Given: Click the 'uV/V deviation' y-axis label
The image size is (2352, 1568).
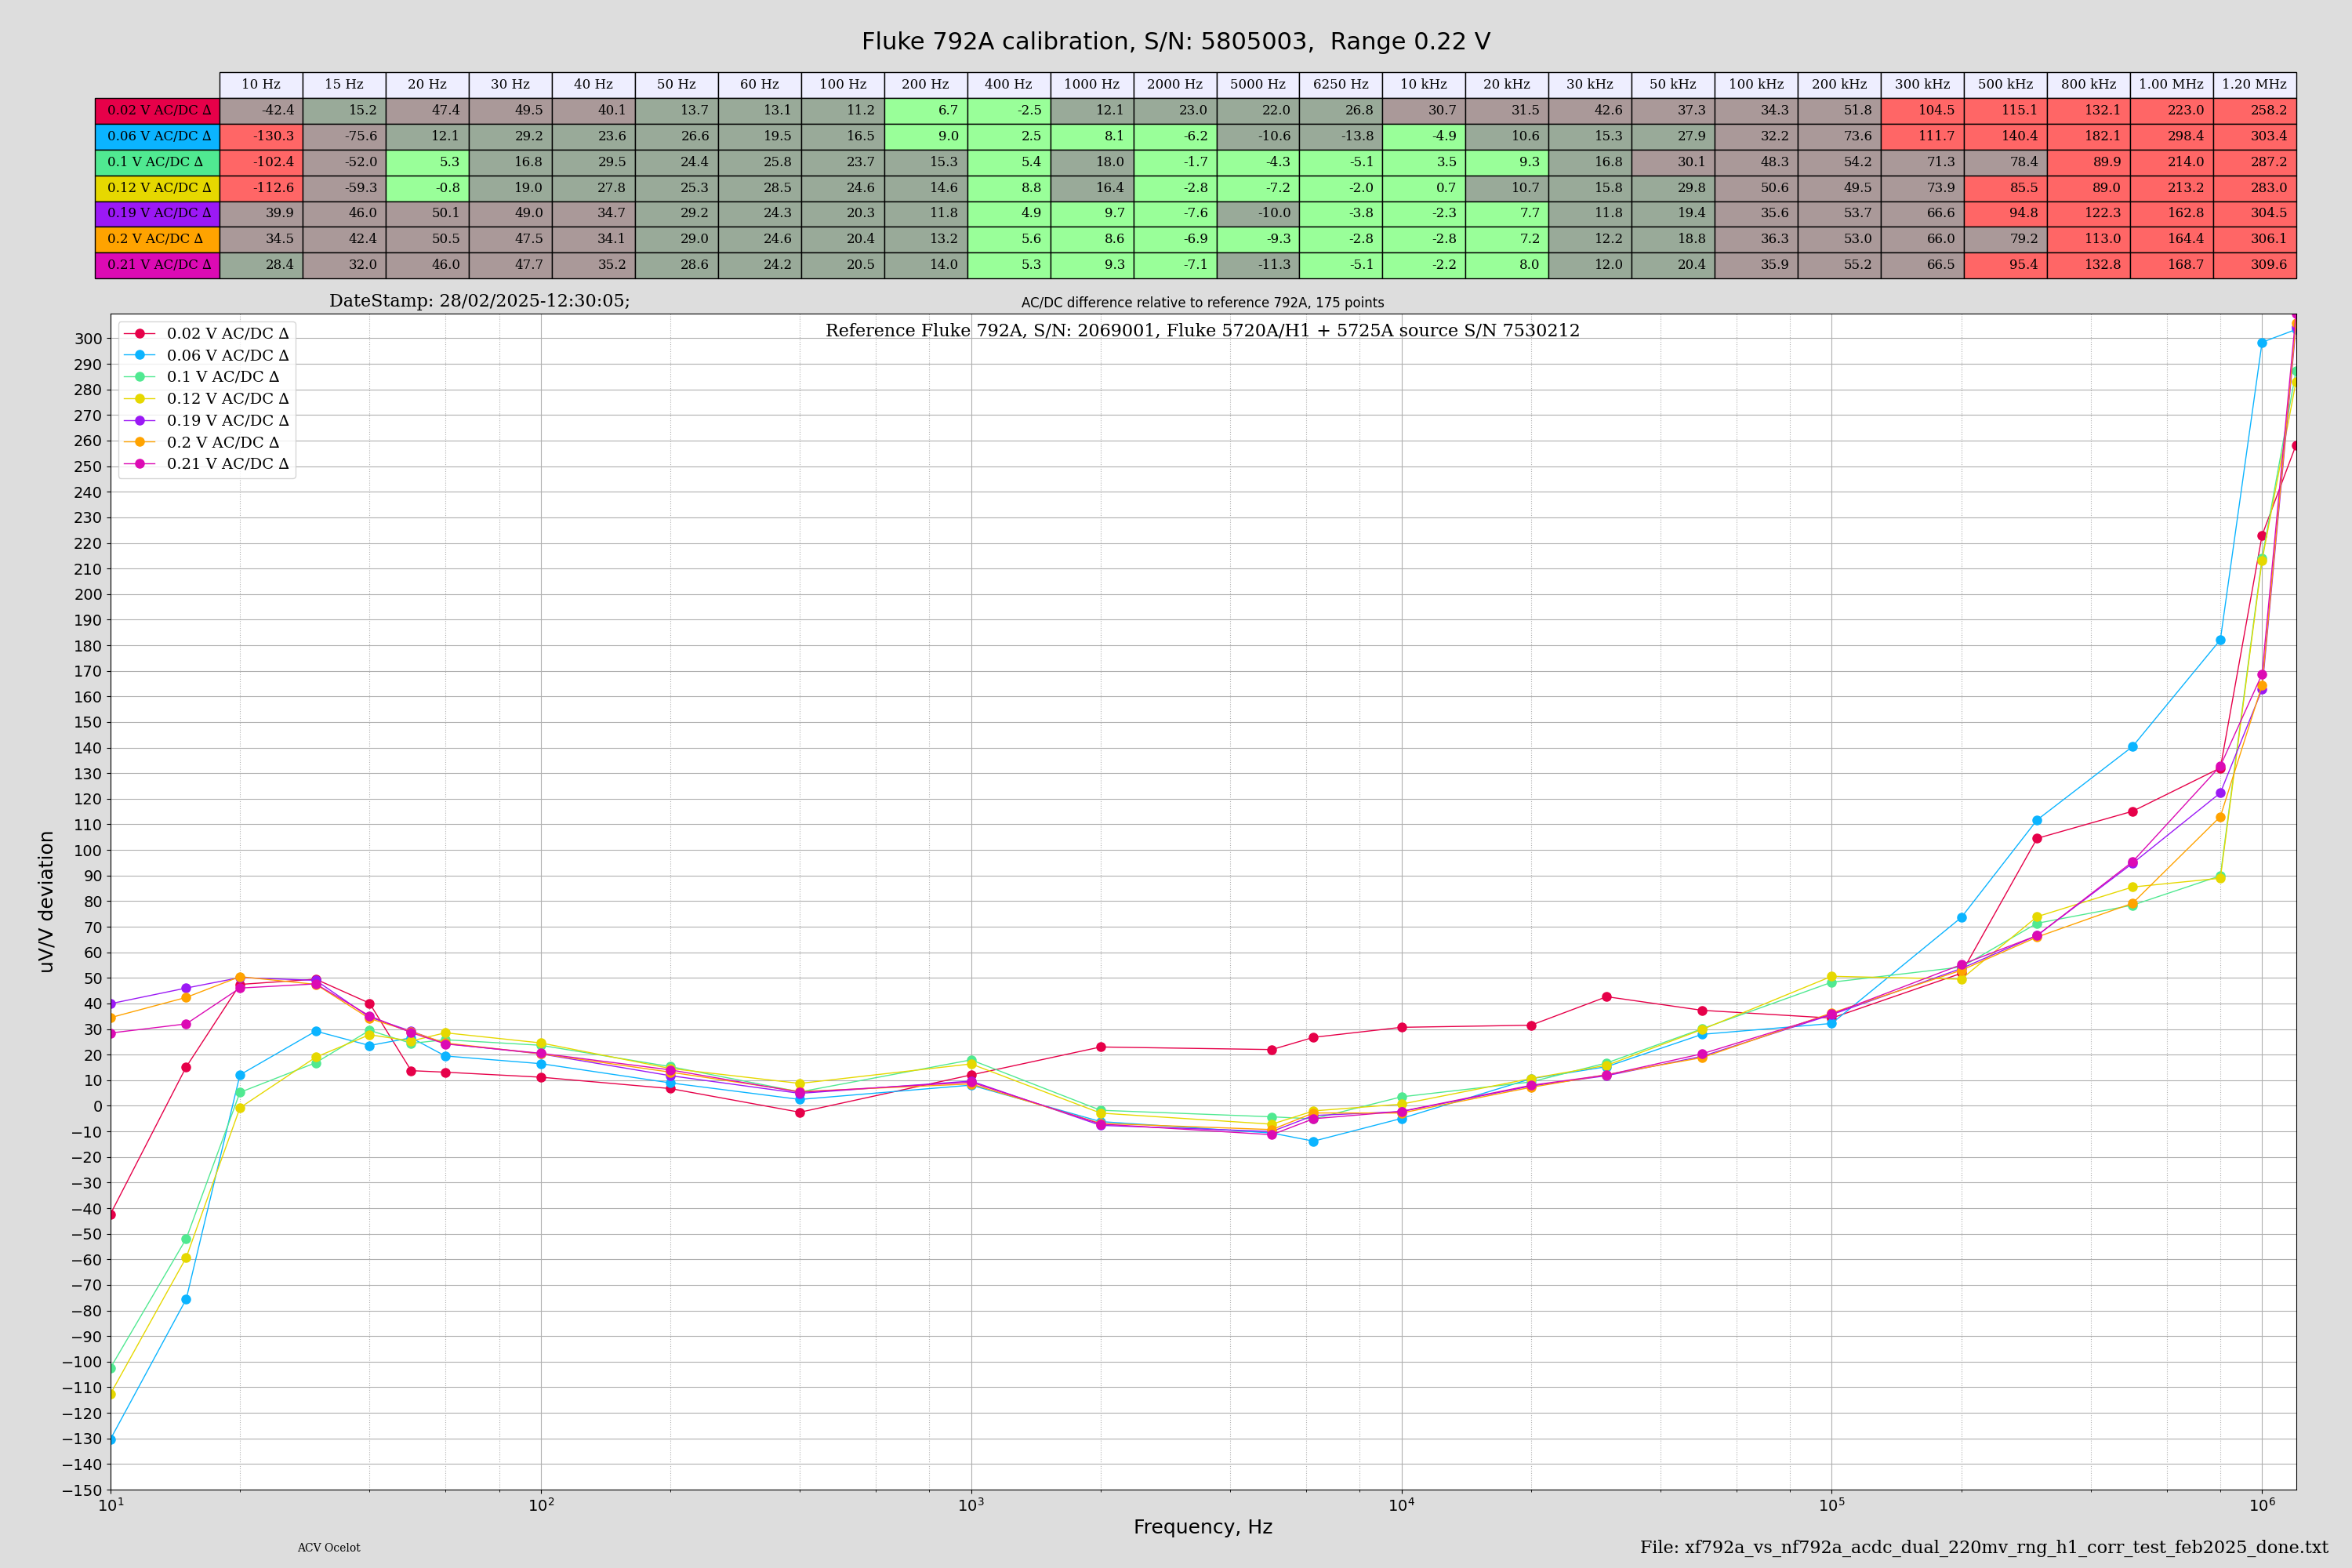Looking at the screenshot, I should point(46,902).
